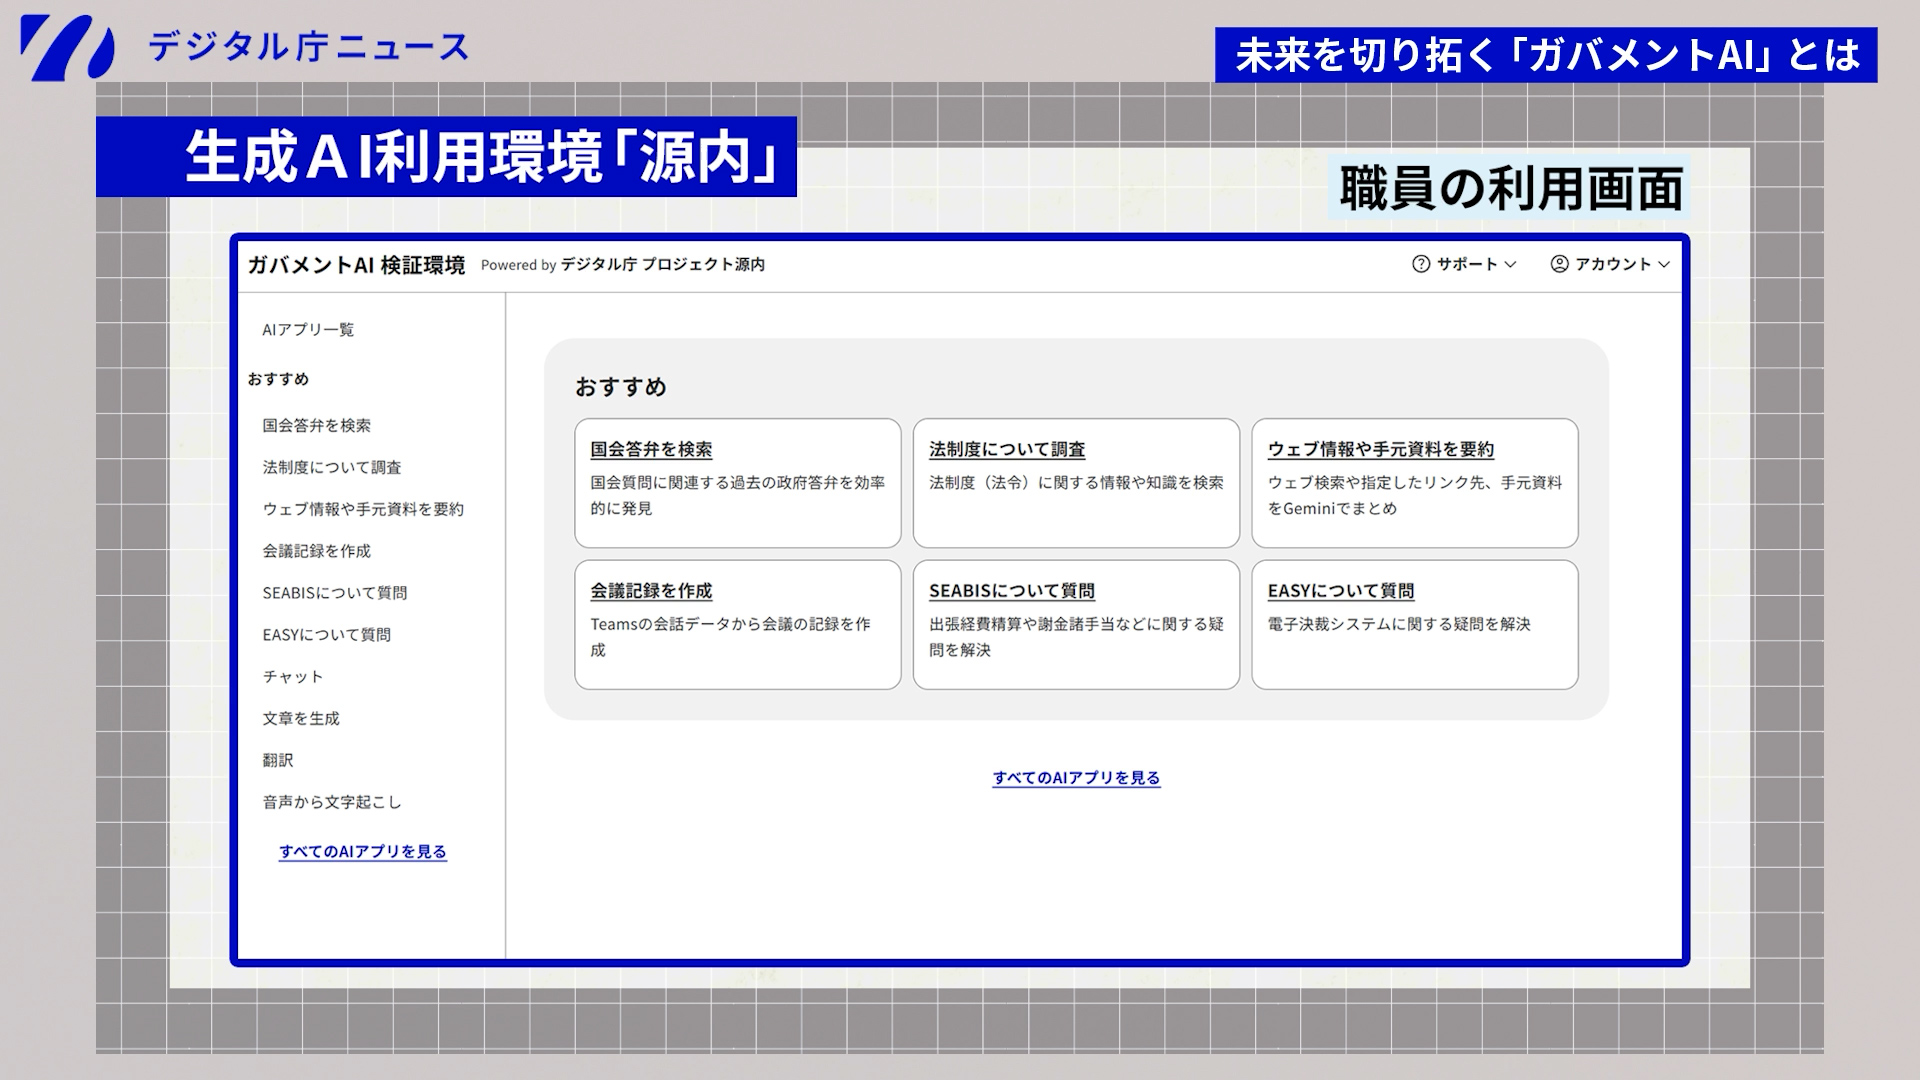Click すべてのAIアプリを見る in the sidebar

pos(363,853)
